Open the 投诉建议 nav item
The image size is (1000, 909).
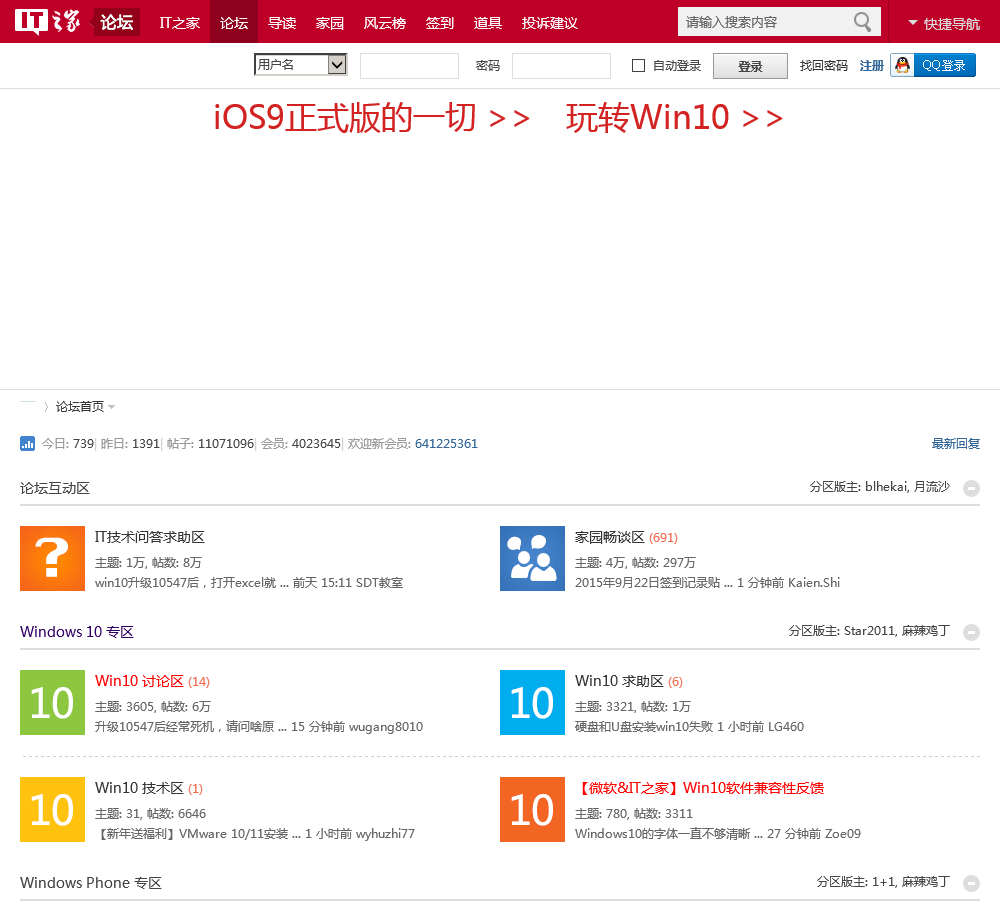[x=549, y=23]
